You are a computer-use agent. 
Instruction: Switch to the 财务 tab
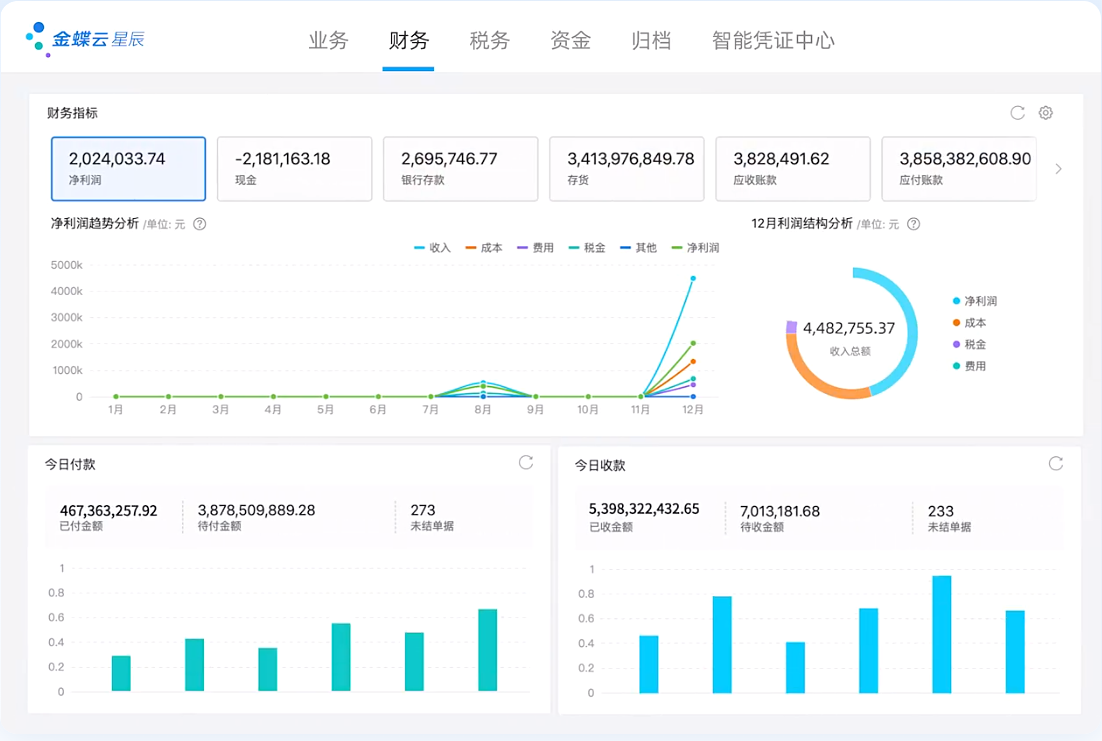tap(408, 41)
